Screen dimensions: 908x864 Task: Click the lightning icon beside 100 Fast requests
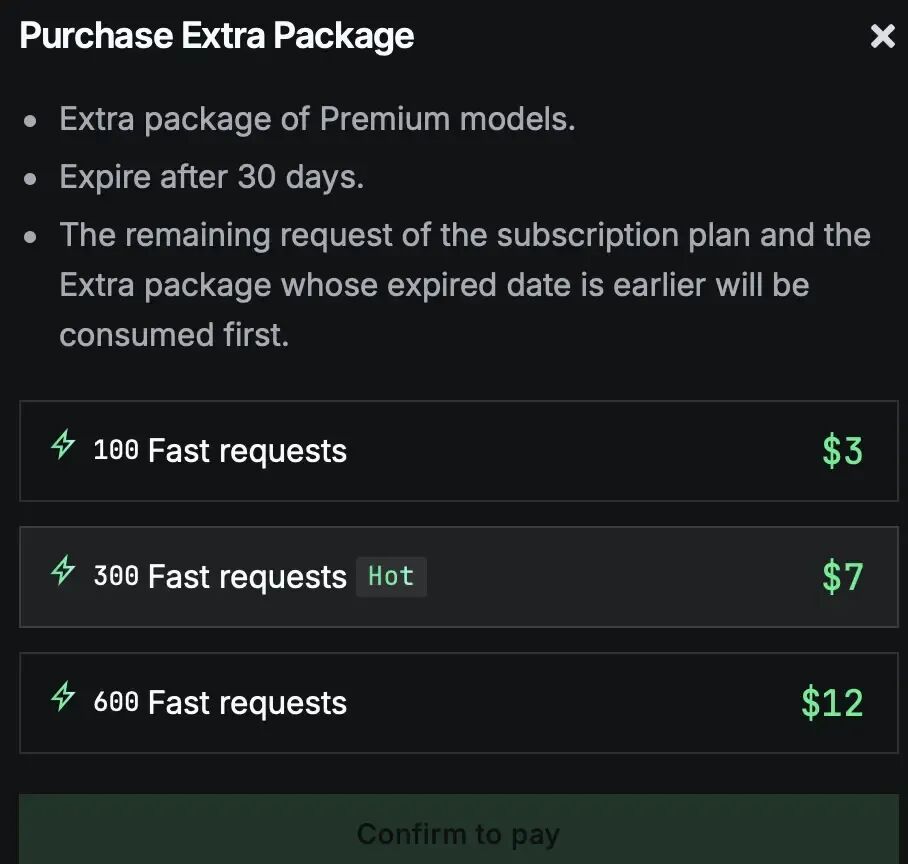63,445
